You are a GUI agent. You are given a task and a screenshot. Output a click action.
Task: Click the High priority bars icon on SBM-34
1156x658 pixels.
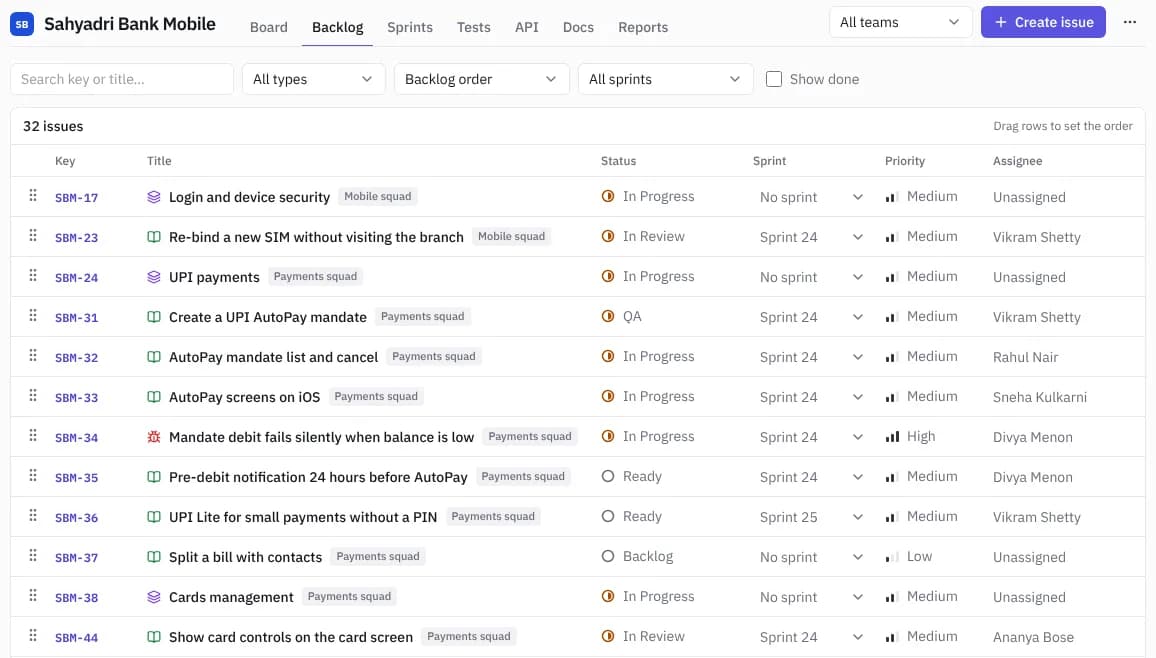tap(892, 437)
